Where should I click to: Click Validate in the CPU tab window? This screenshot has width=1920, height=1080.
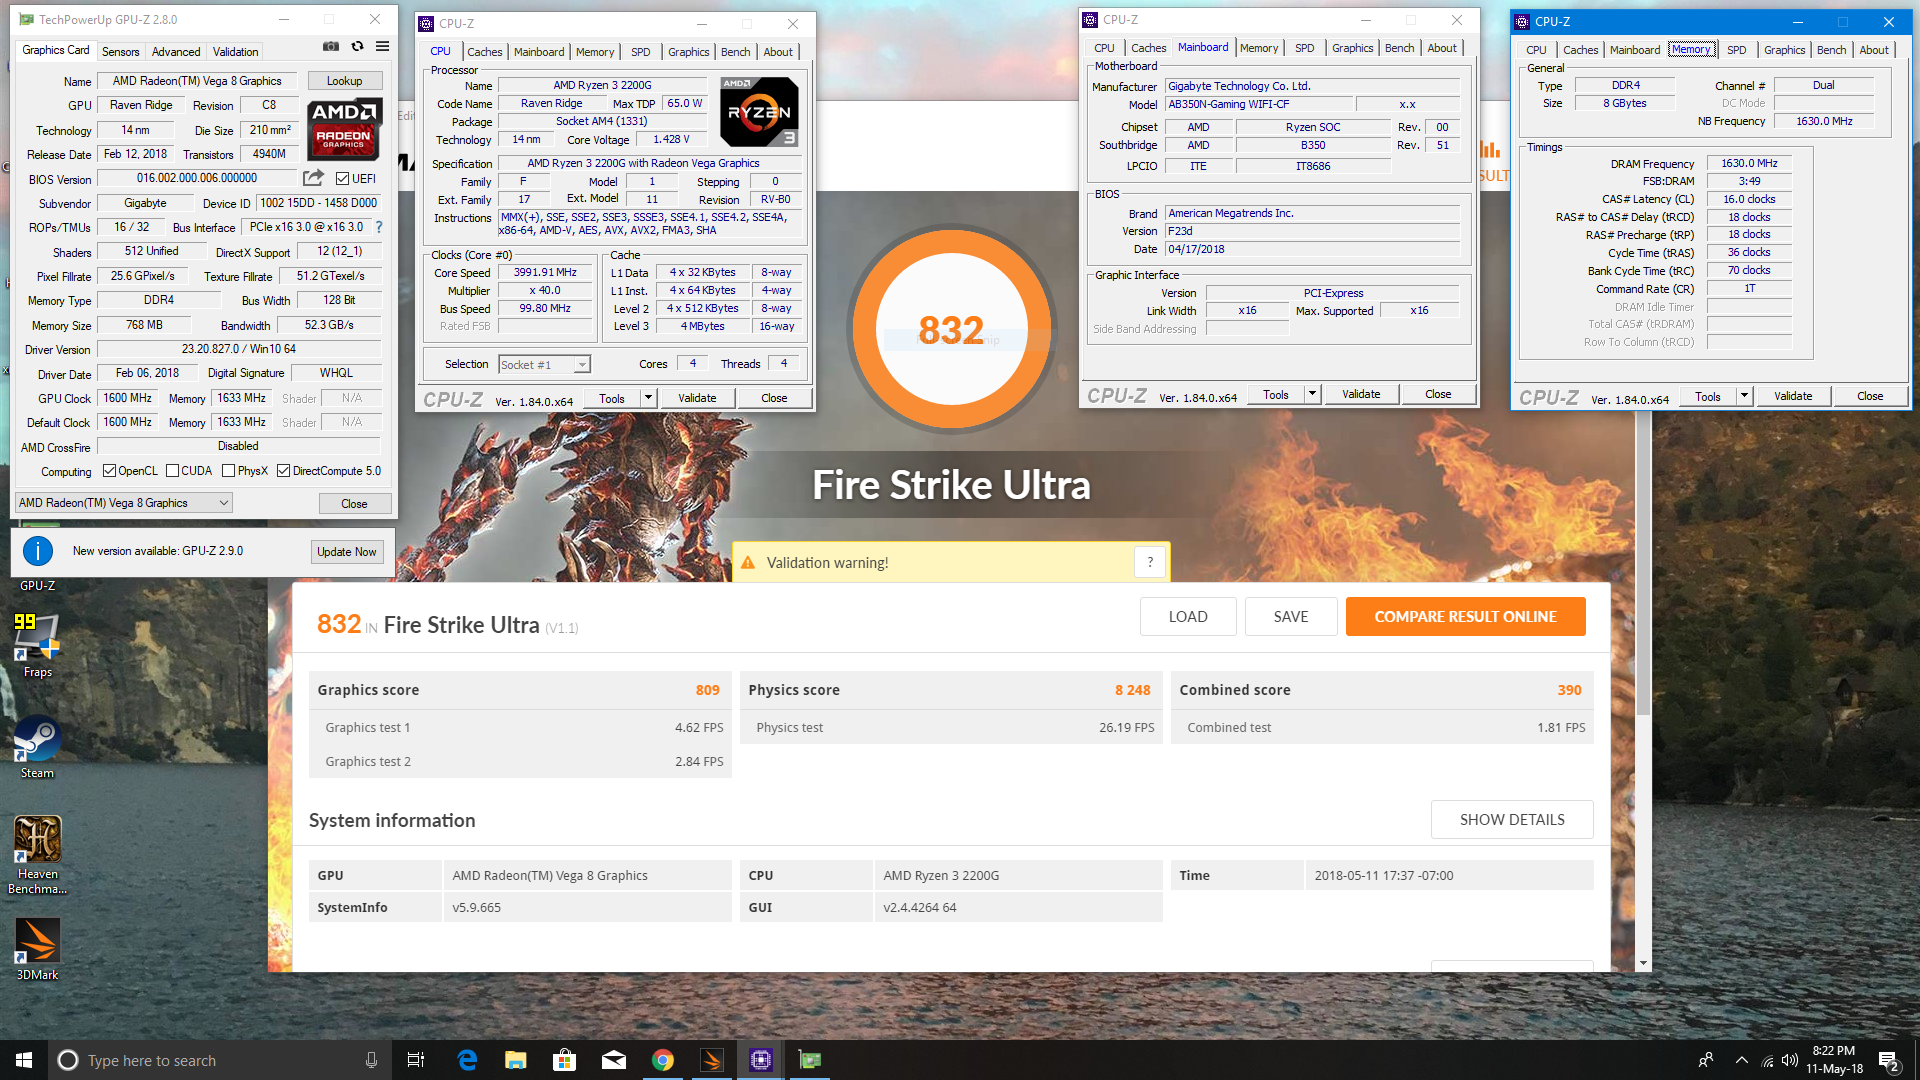coord(697,398)
